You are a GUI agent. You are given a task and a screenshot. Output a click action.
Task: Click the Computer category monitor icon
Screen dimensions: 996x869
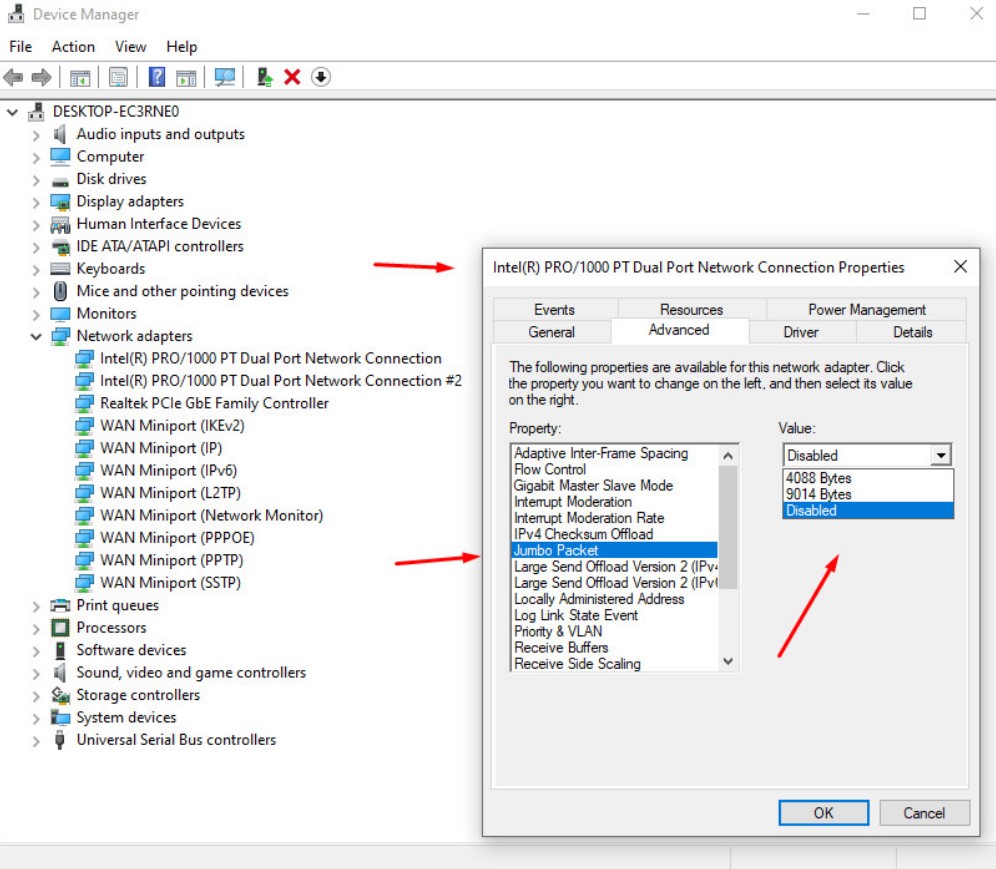[60, 156]
